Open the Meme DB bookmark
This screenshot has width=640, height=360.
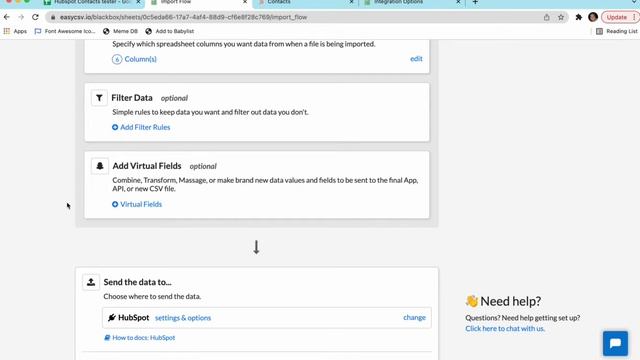pos(120,31)
